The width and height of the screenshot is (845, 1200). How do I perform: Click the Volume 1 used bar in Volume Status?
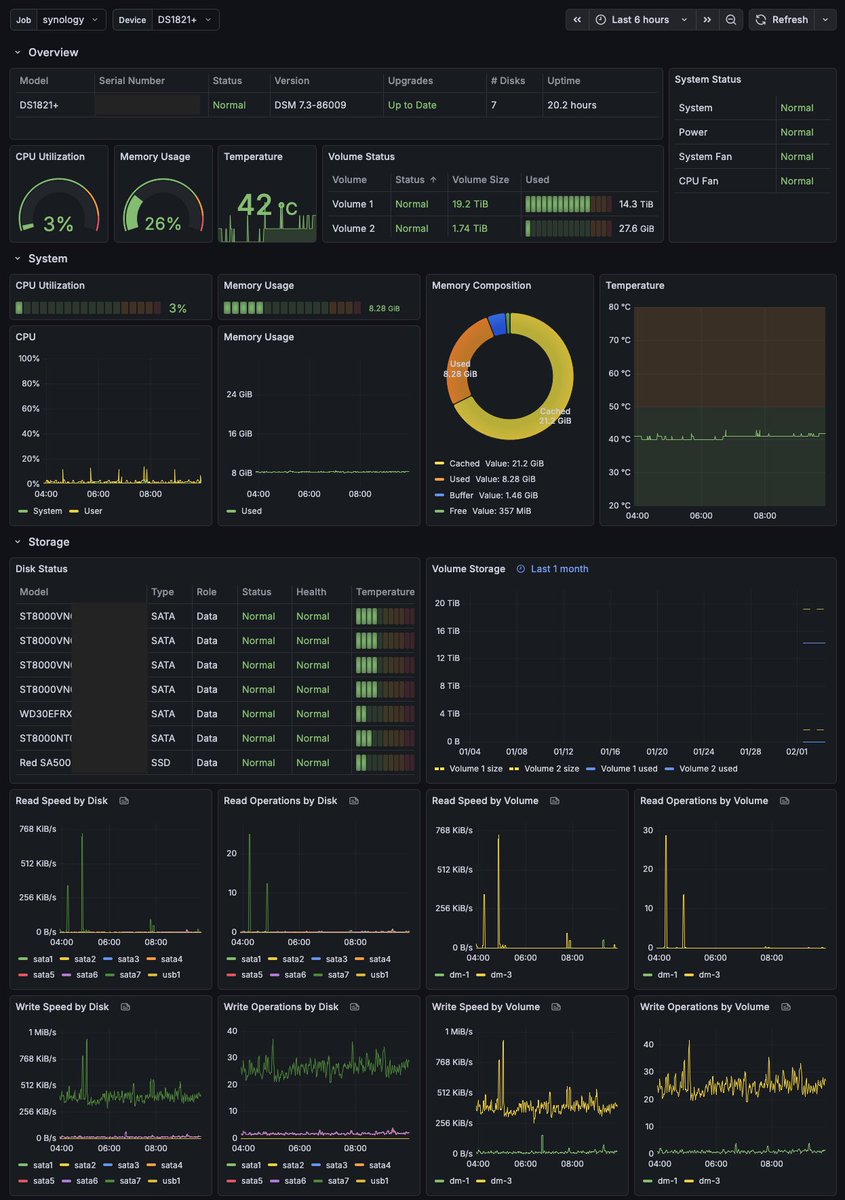568,204
